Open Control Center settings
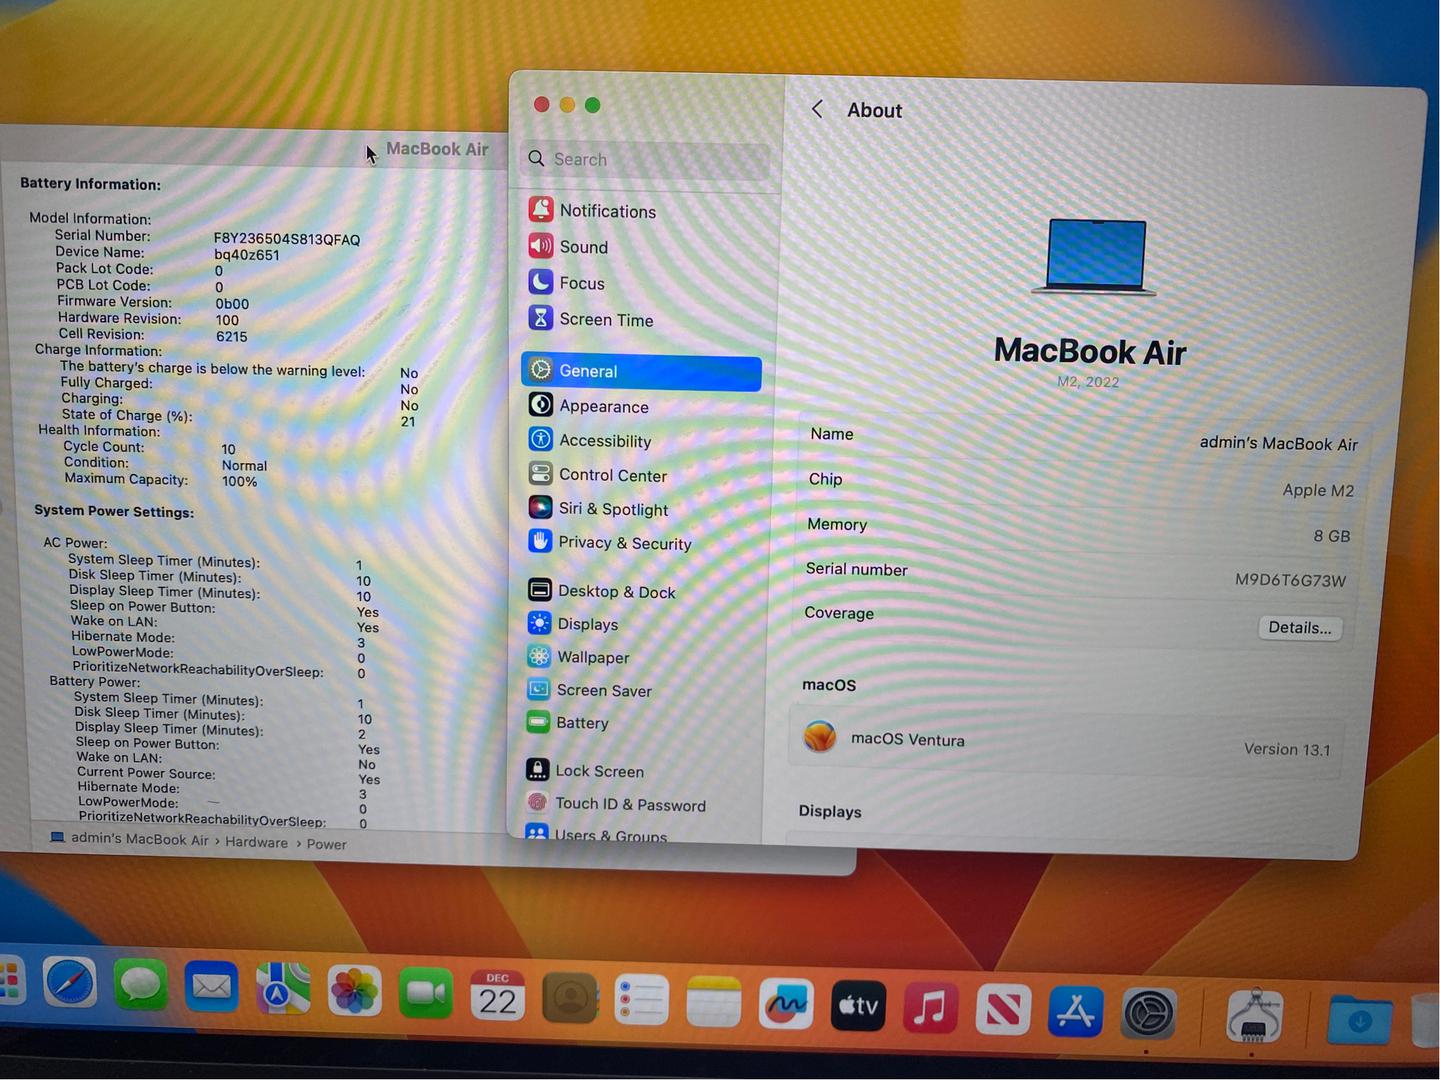This screenshot has height=1080, width=1440. click(598, 474)
